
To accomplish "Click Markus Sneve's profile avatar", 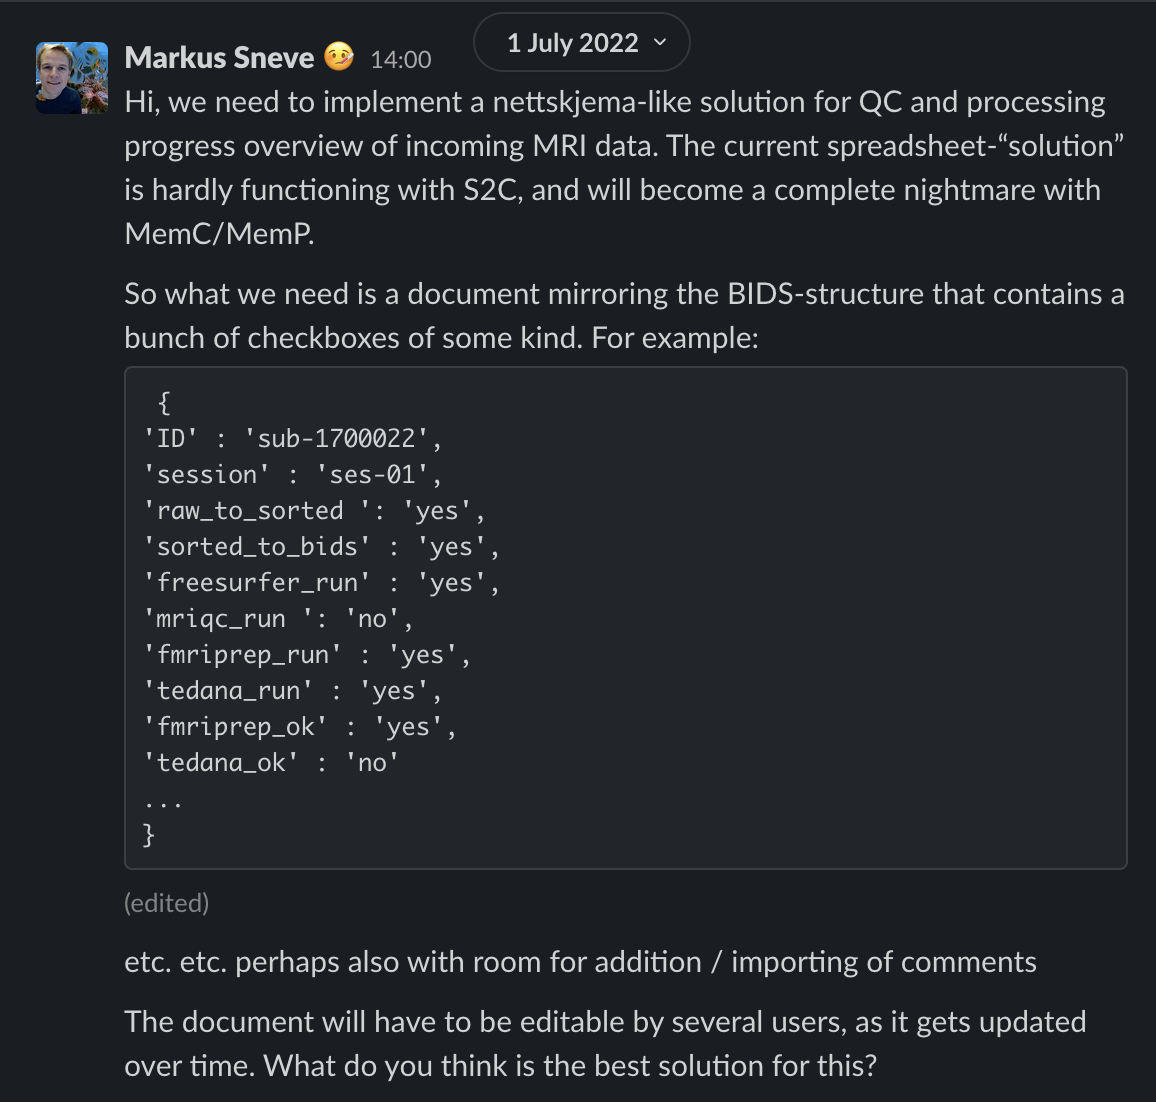I will click(x=72, y=78).
